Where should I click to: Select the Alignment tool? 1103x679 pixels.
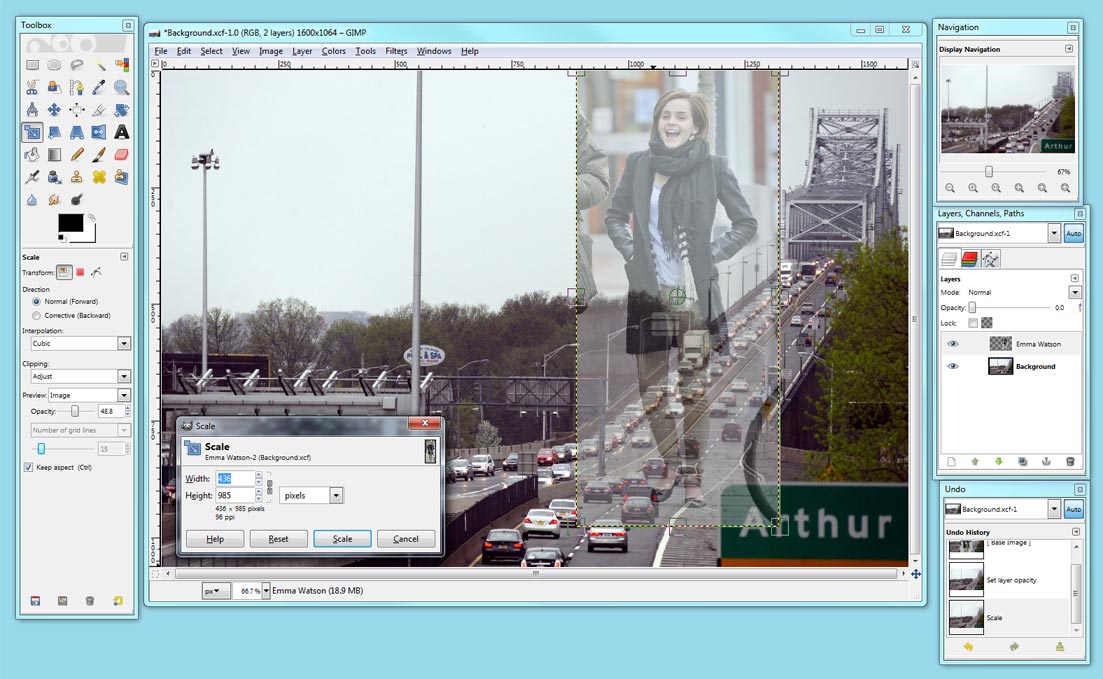coord(77,110)
